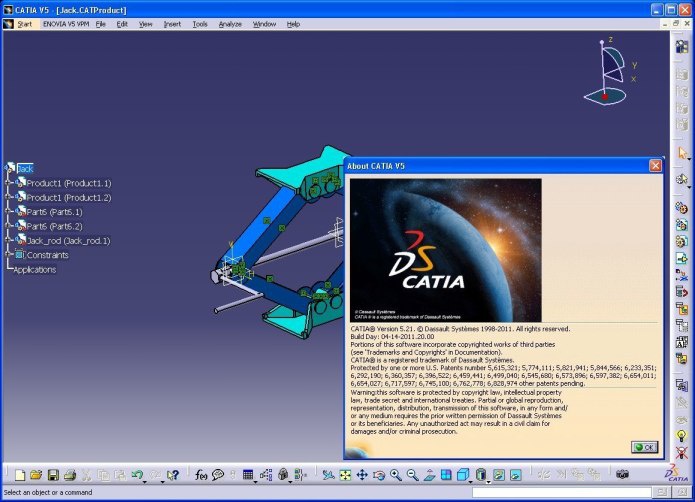Image resolution: width=695 pixels, height=502 pixels.
Task: Select the Pan arrows tool
Action: (362, 475)
